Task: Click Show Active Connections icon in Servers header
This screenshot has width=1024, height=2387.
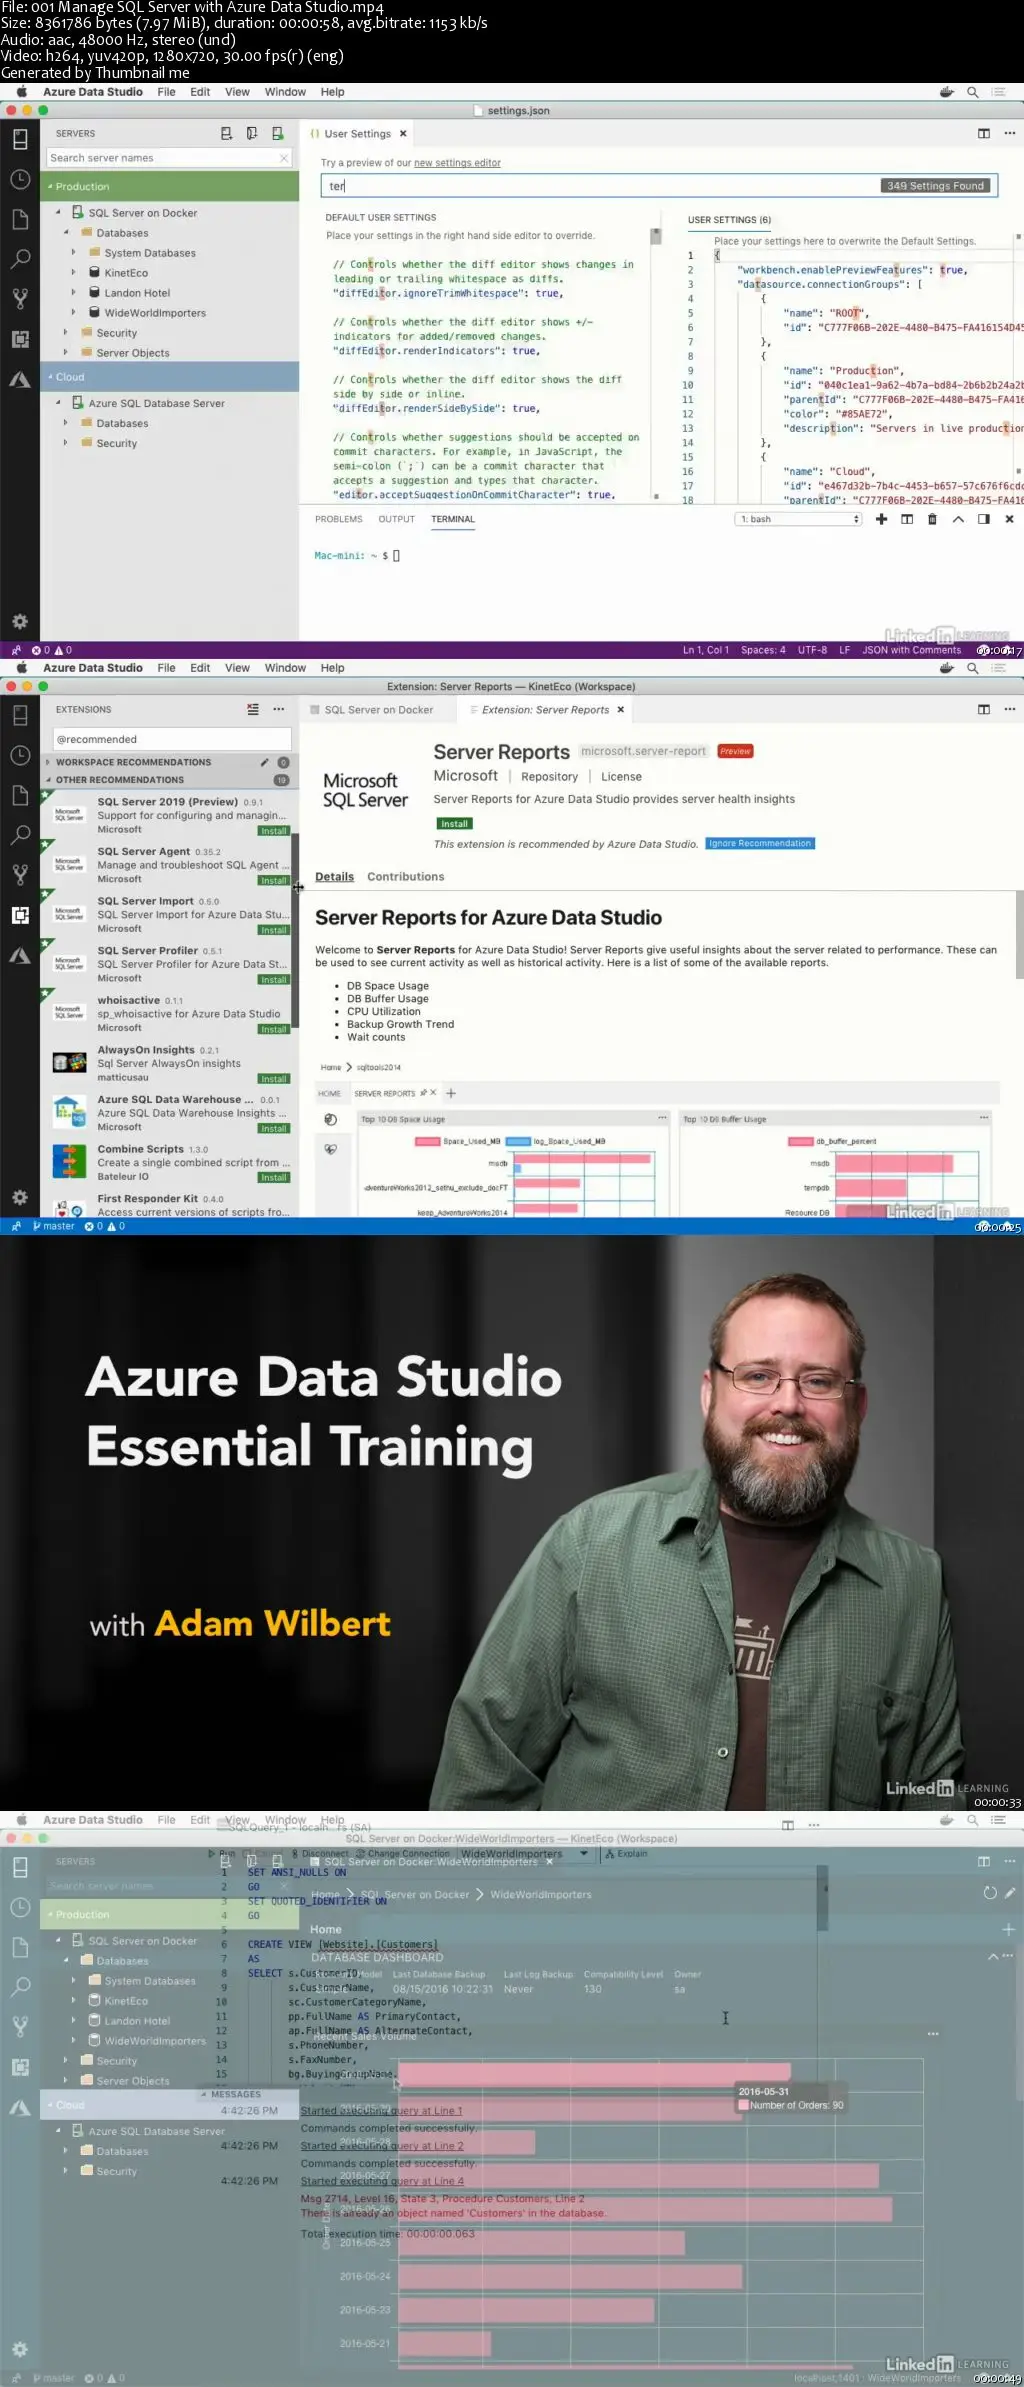Action: [x=278, y=133]
